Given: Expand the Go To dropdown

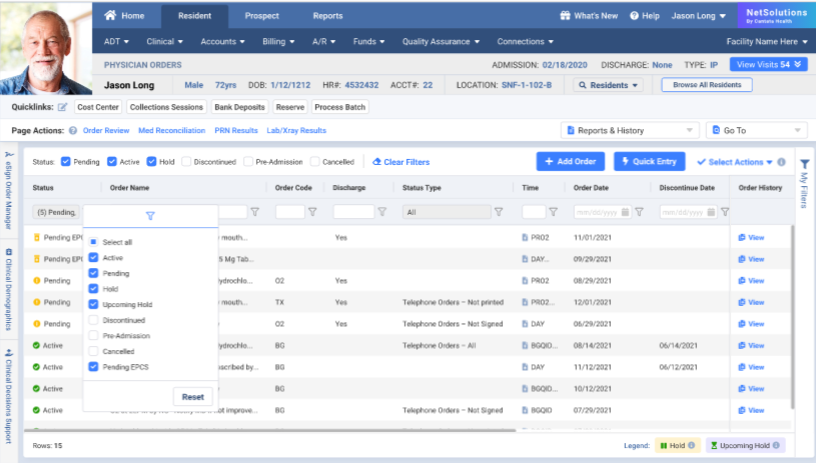Looking at the screenshot, I should (756, 131).
